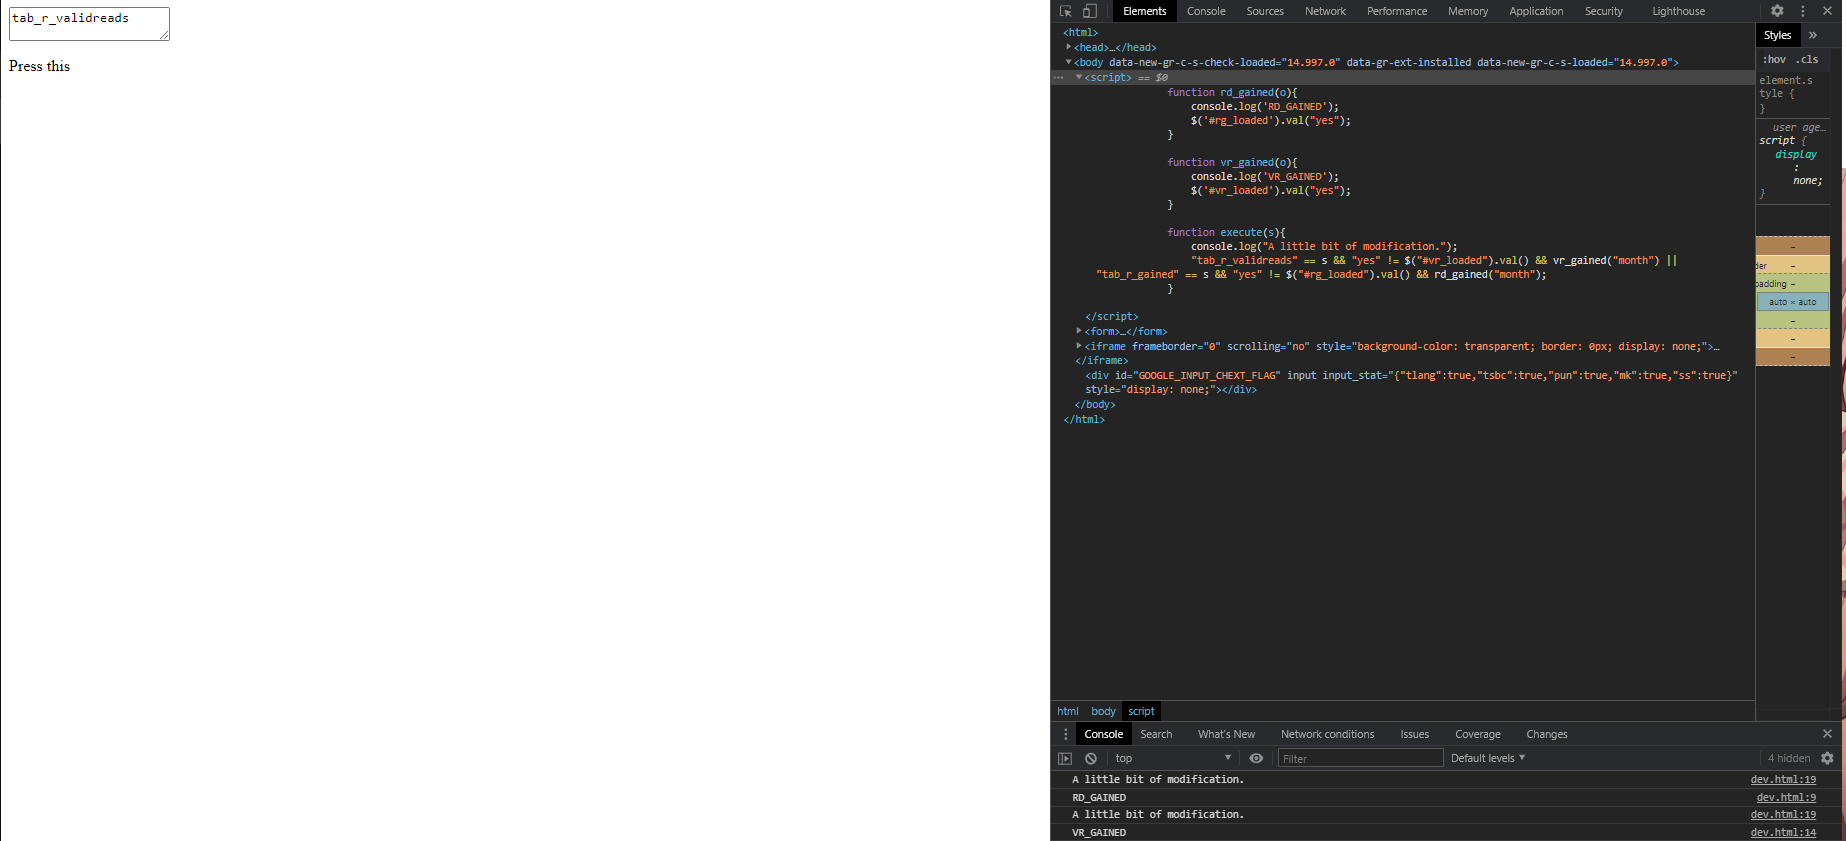This screenshot has height=841, width=1846.
Task: Open the dev.html:14 source link
Action: [1783, 832]
